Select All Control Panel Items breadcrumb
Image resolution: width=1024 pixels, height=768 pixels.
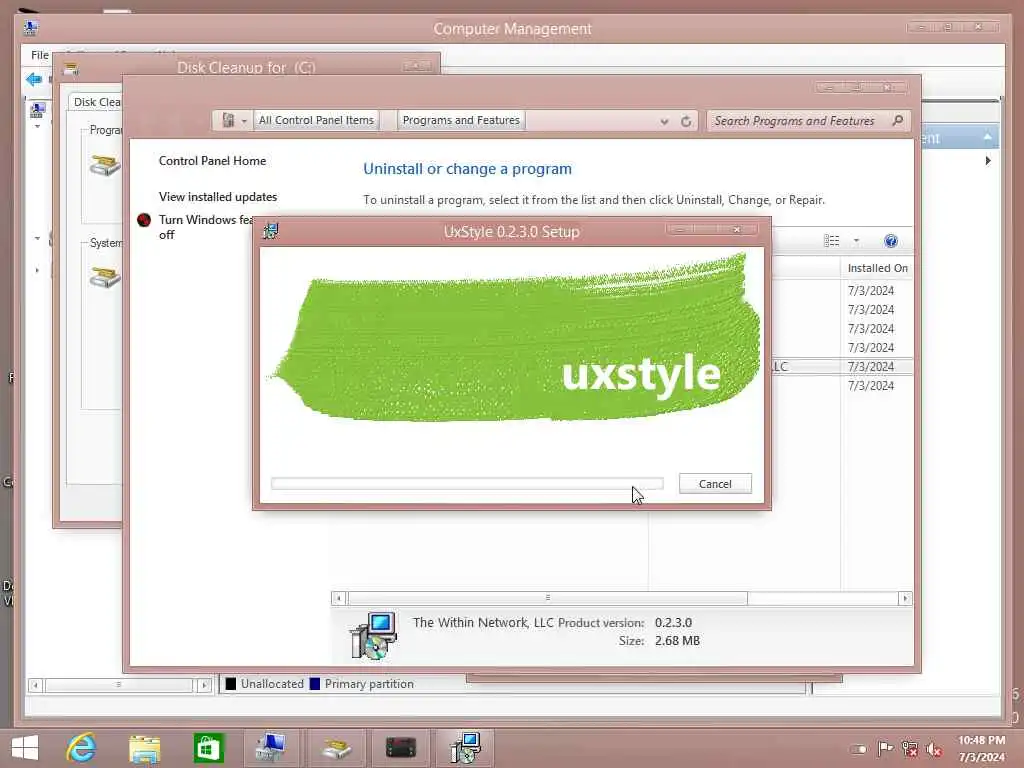click(x=316, y=120)
